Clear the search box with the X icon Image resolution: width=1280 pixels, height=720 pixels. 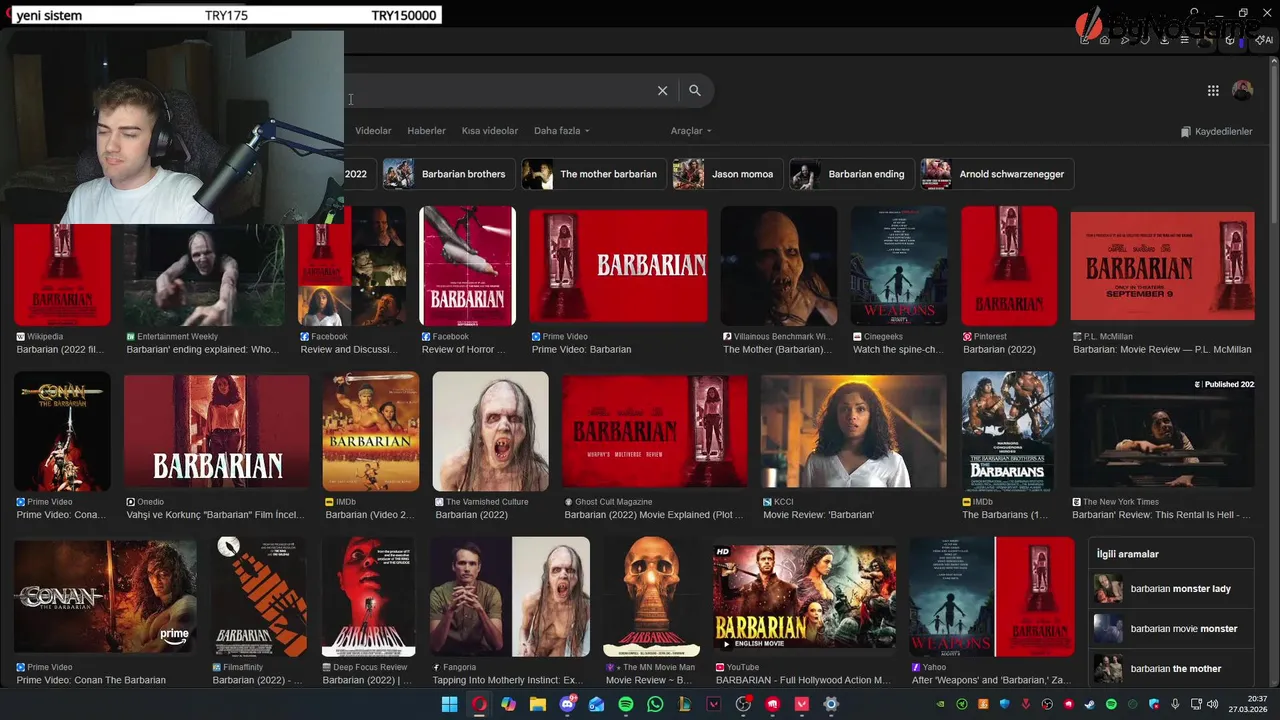(662, 91)
